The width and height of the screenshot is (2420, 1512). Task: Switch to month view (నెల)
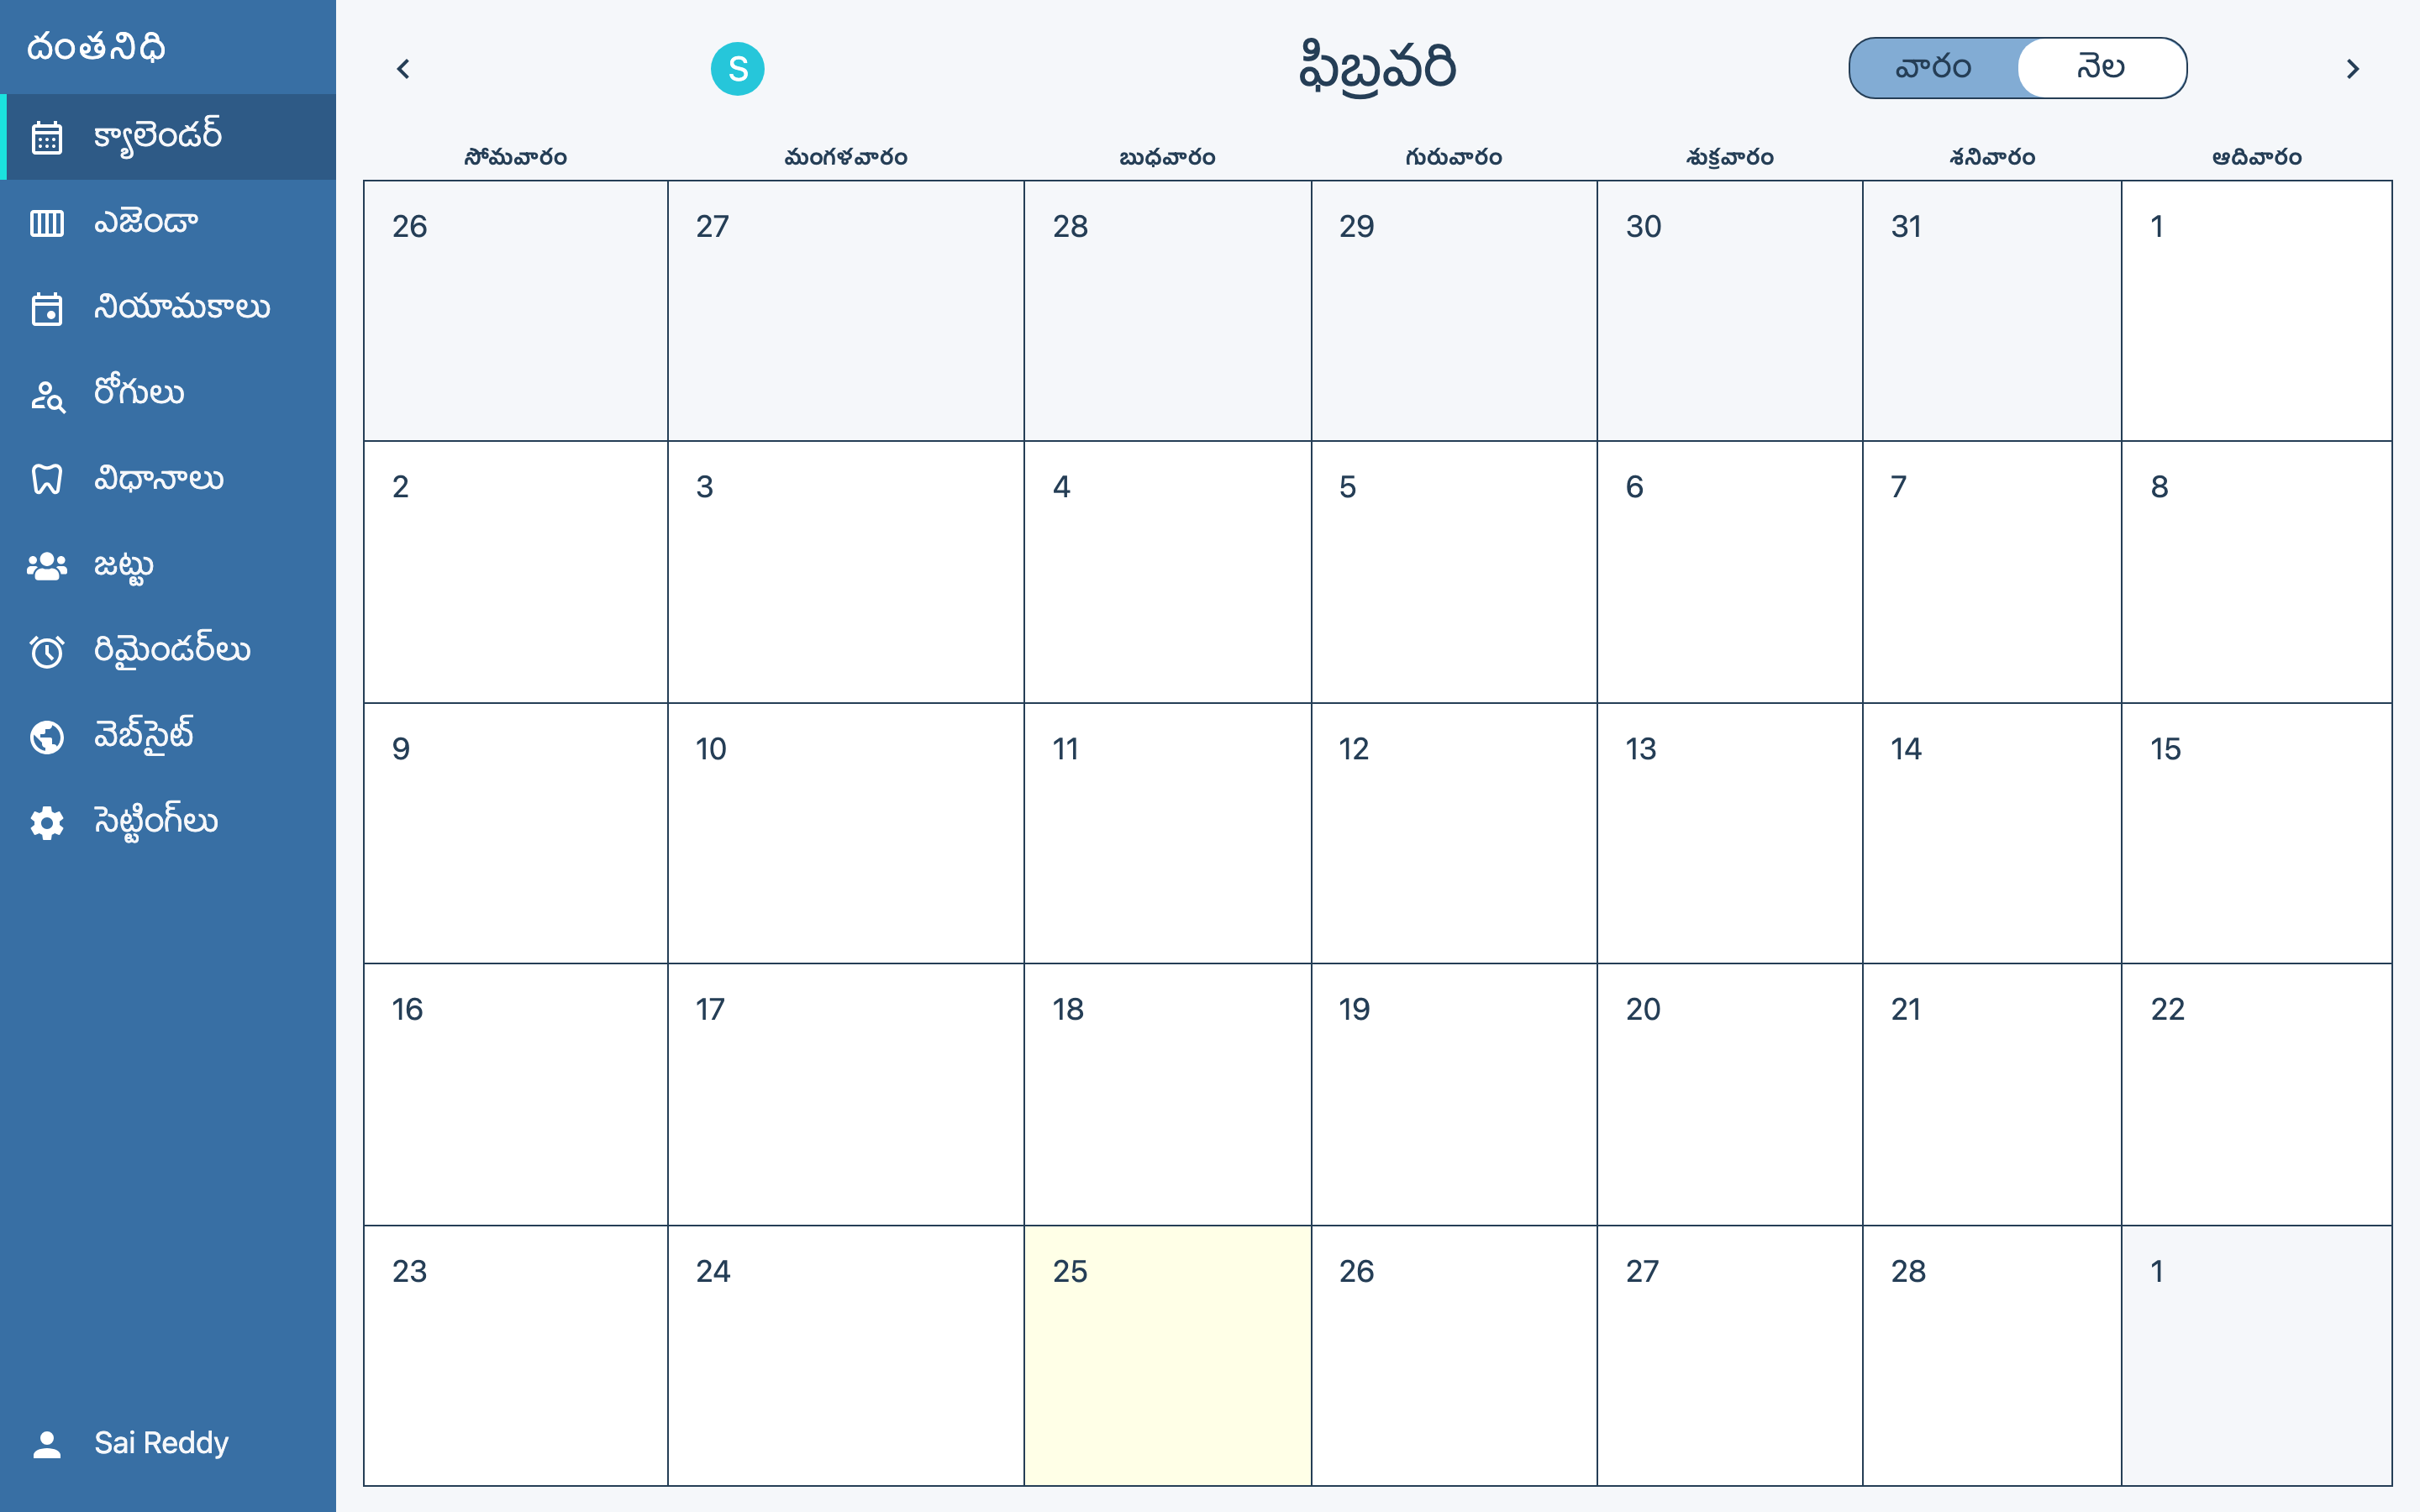point(2101,68)
